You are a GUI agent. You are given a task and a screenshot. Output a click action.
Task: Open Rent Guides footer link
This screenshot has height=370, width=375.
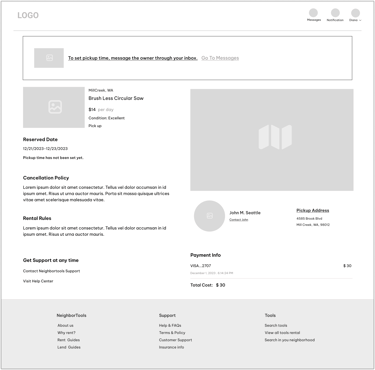68,340
